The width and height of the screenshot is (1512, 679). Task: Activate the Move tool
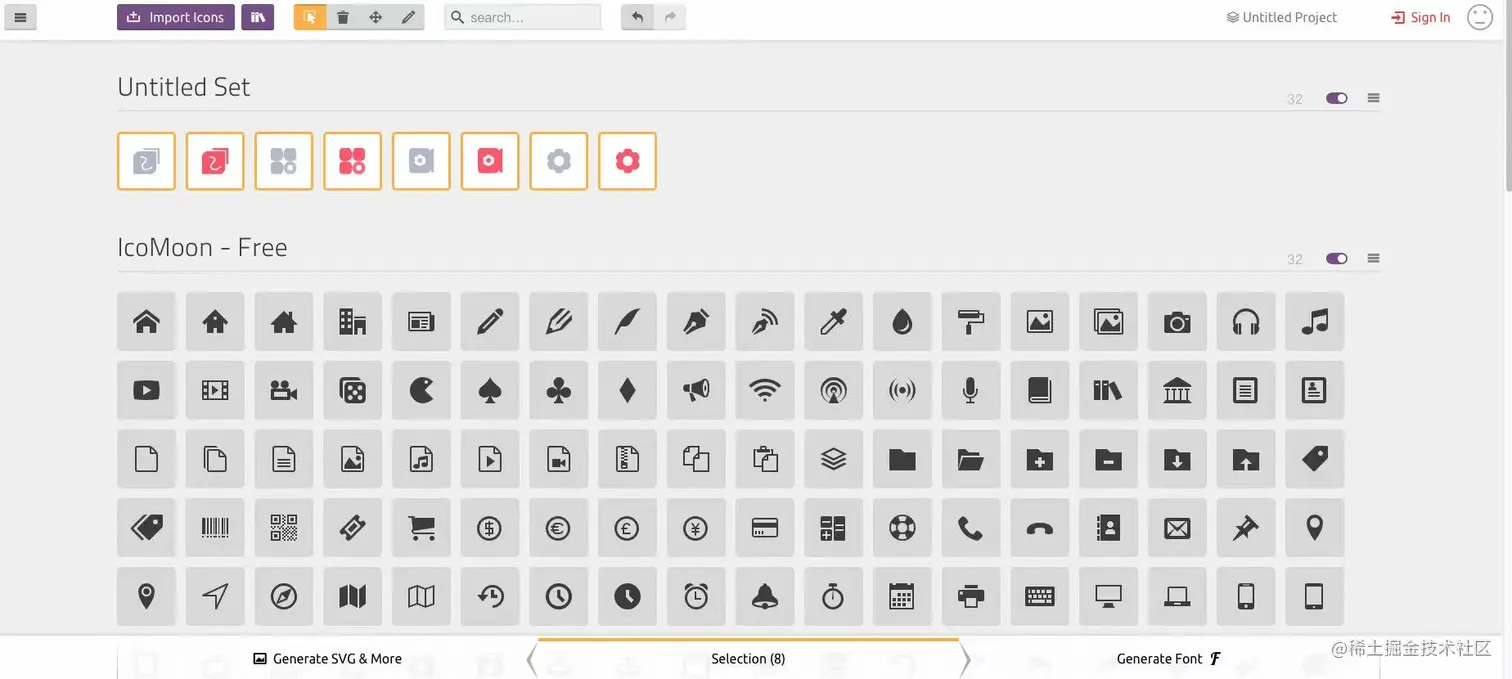(x=376, y=17)
